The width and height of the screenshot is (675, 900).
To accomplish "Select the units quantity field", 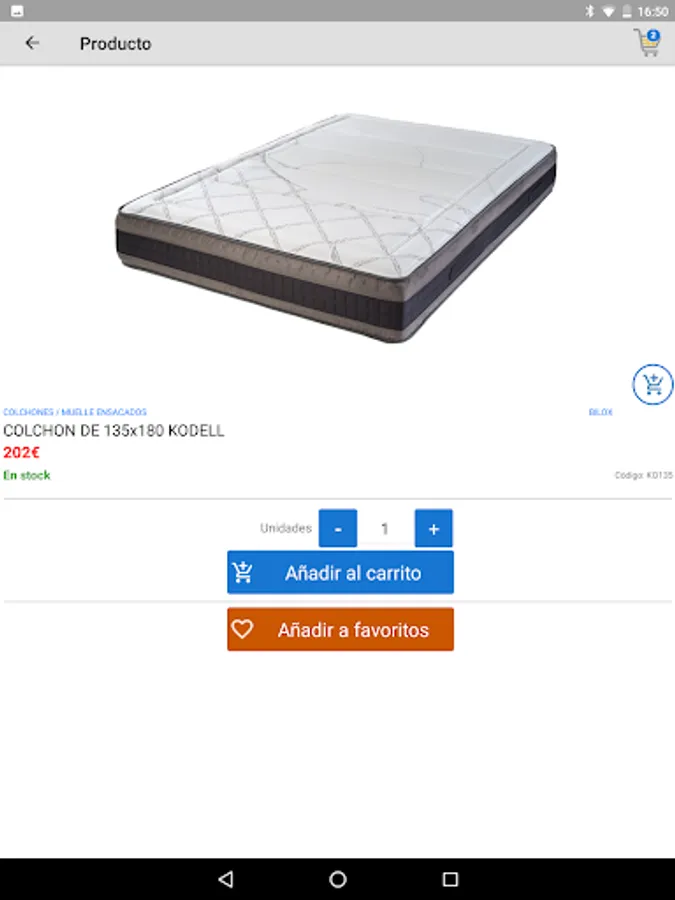I will click(385, 528).
